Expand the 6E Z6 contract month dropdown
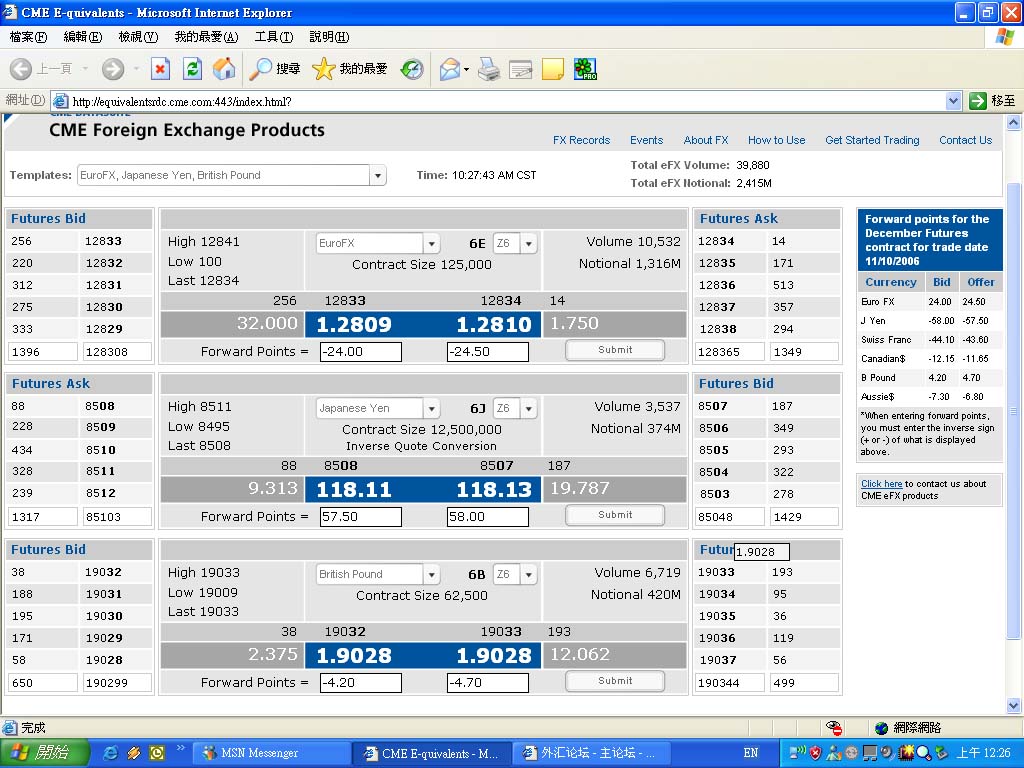 click(x=528, y=244)
